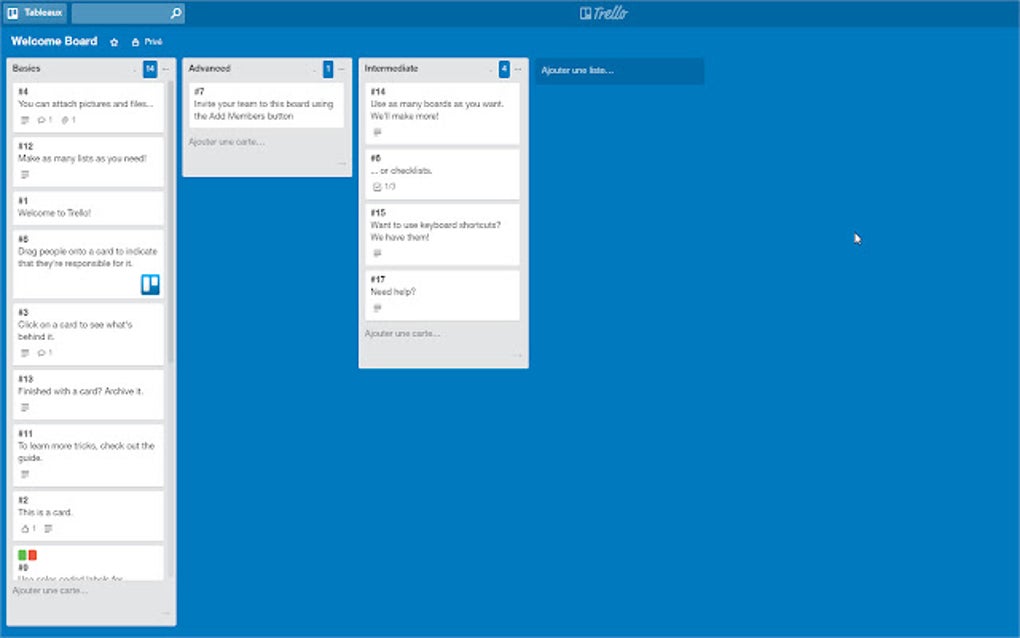
Task: Click the search magnifier icon in top bar
Action: [174, 13]
